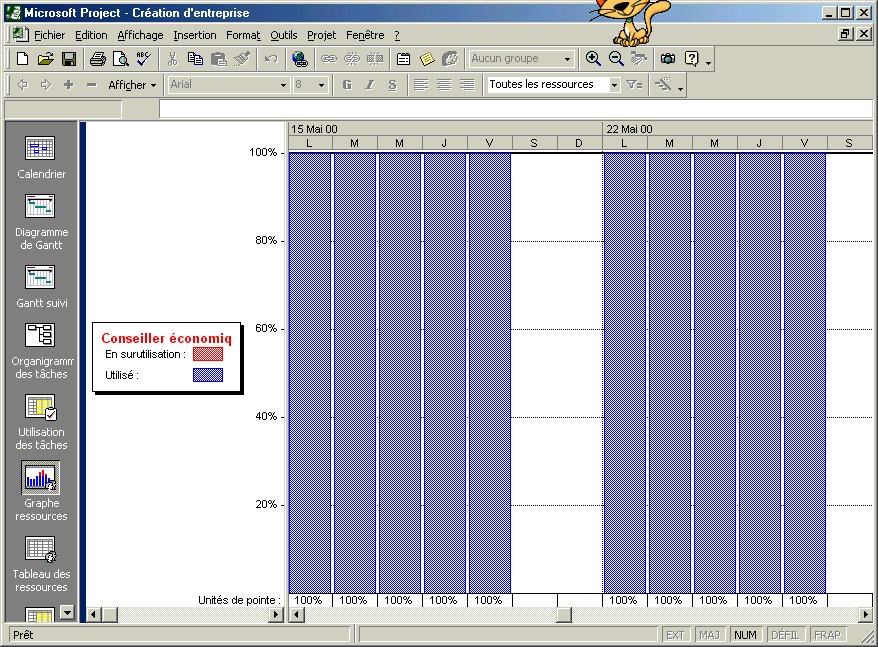Viewport: 878px width, 647px height.
Task: Click the chart's horizontal scrollbar thumb
Action: click(x=564, y=615)
